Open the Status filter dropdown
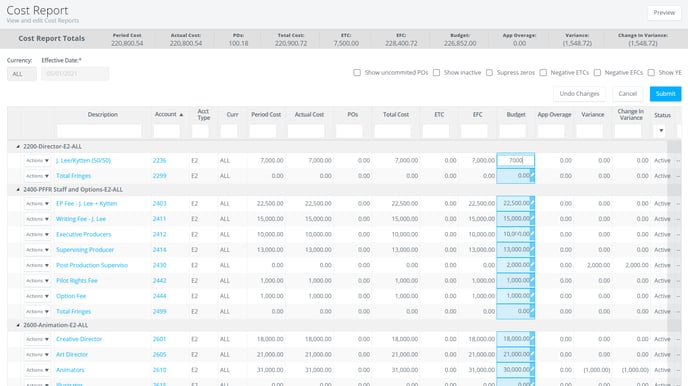The height and width of the screenshot is (386, 688). 661,131
